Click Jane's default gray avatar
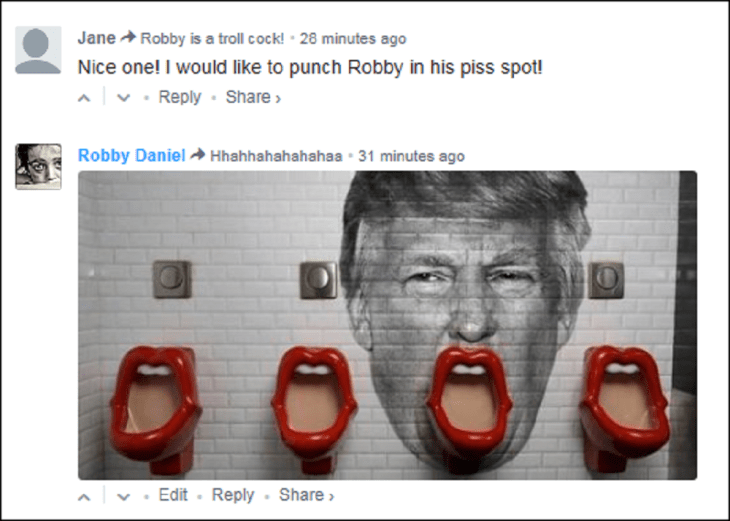Image resolution: width=730 pixels, height=521 pixels. (38, 50)
